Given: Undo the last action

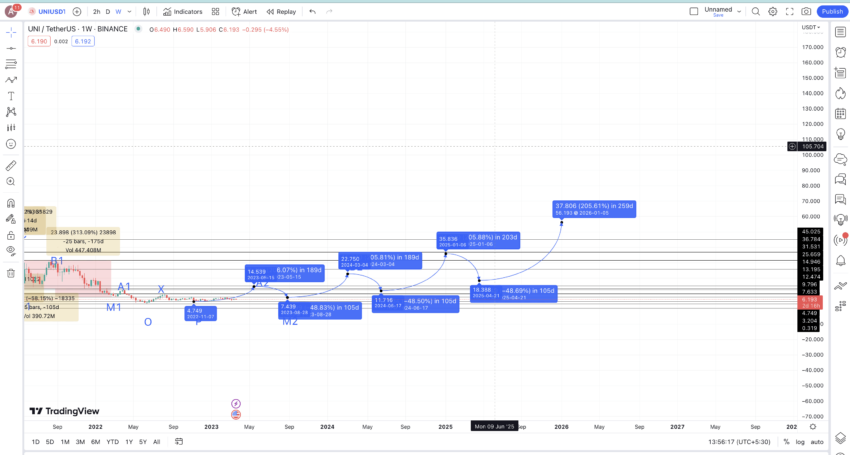Looking at the screenshot, I should pyautogui.click(x=312, y=11).
